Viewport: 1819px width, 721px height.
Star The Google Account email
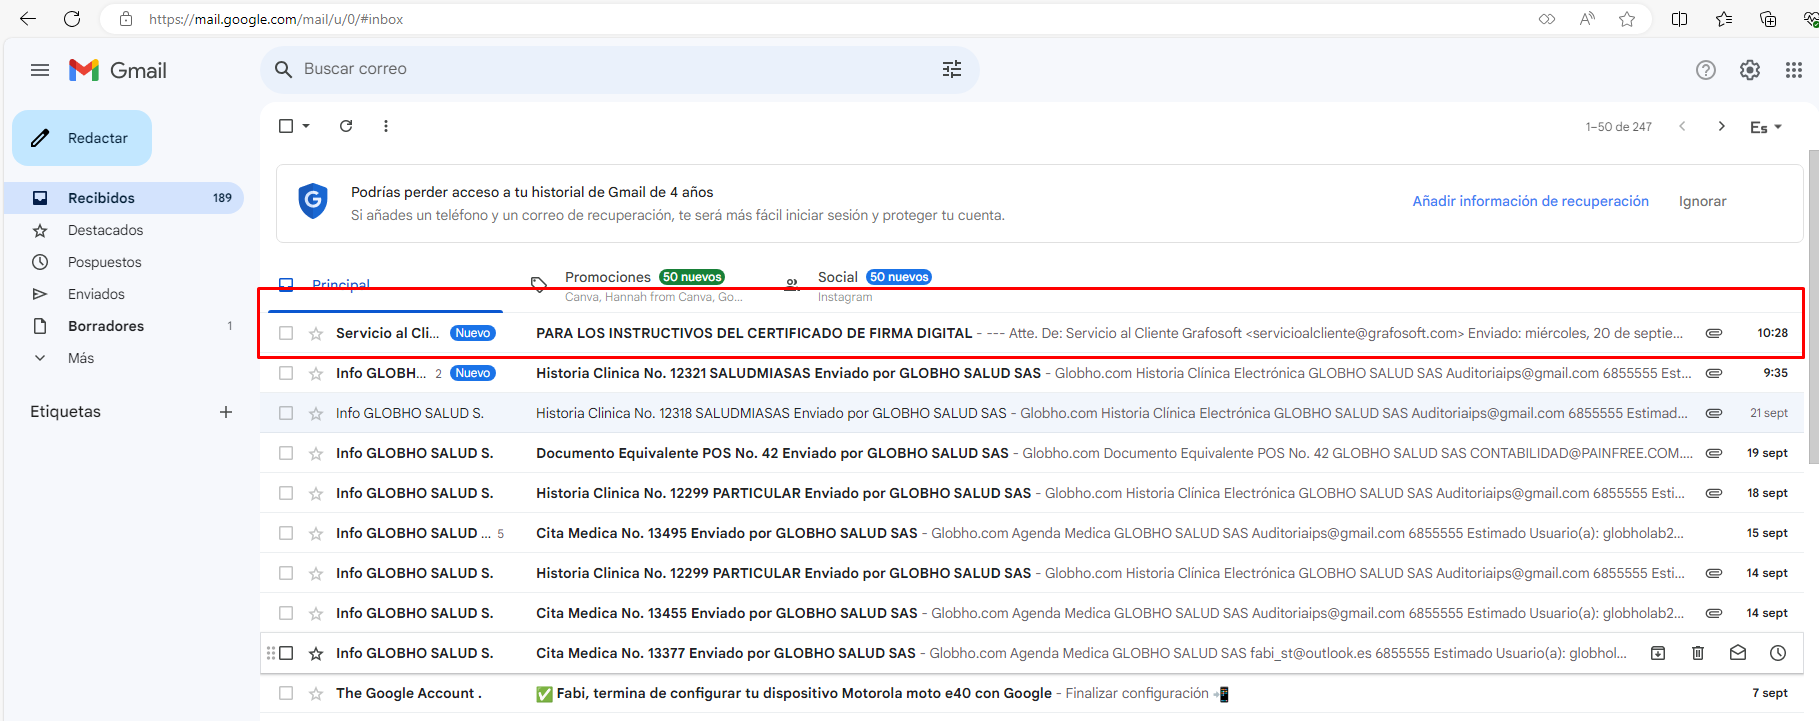[316, 693]
